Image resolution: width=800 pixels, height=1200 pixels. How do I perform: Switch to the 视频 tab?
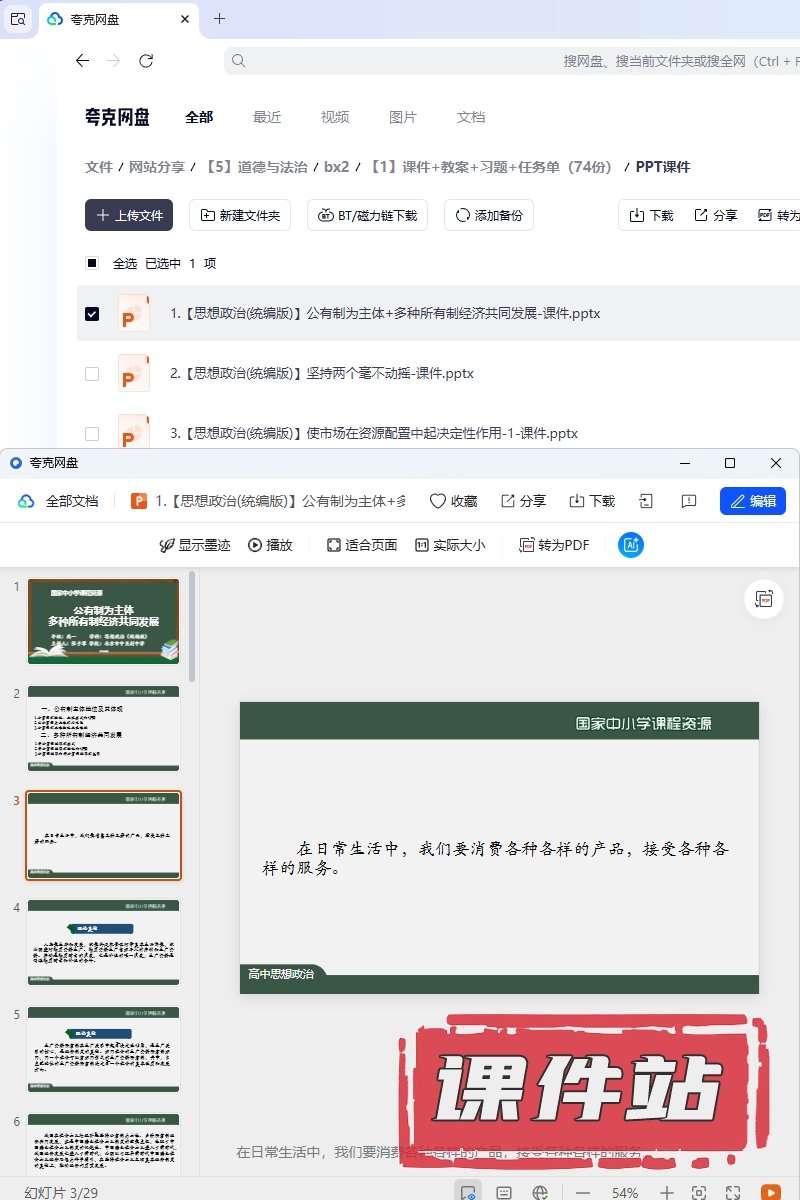[335, 117]
